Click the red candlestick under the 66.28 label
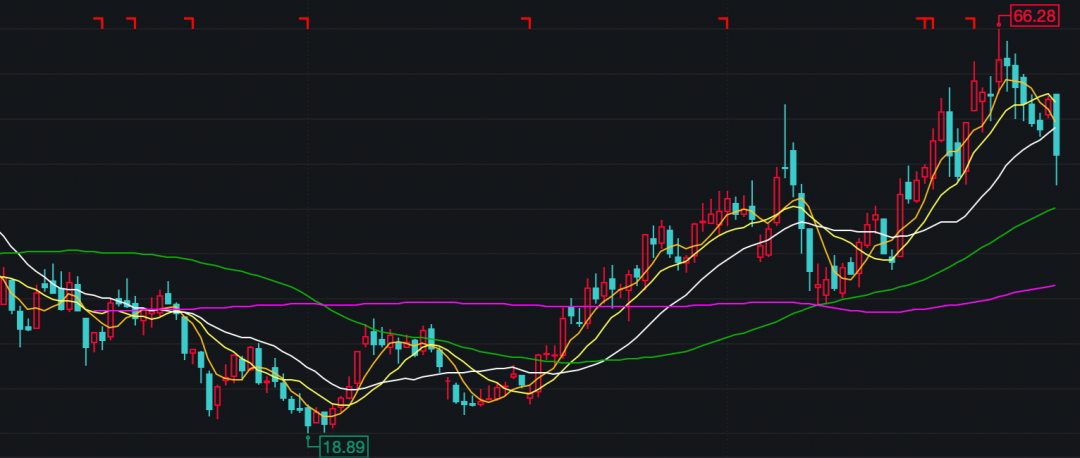Viewport: 1080px width, 458px height. [998, 70]
